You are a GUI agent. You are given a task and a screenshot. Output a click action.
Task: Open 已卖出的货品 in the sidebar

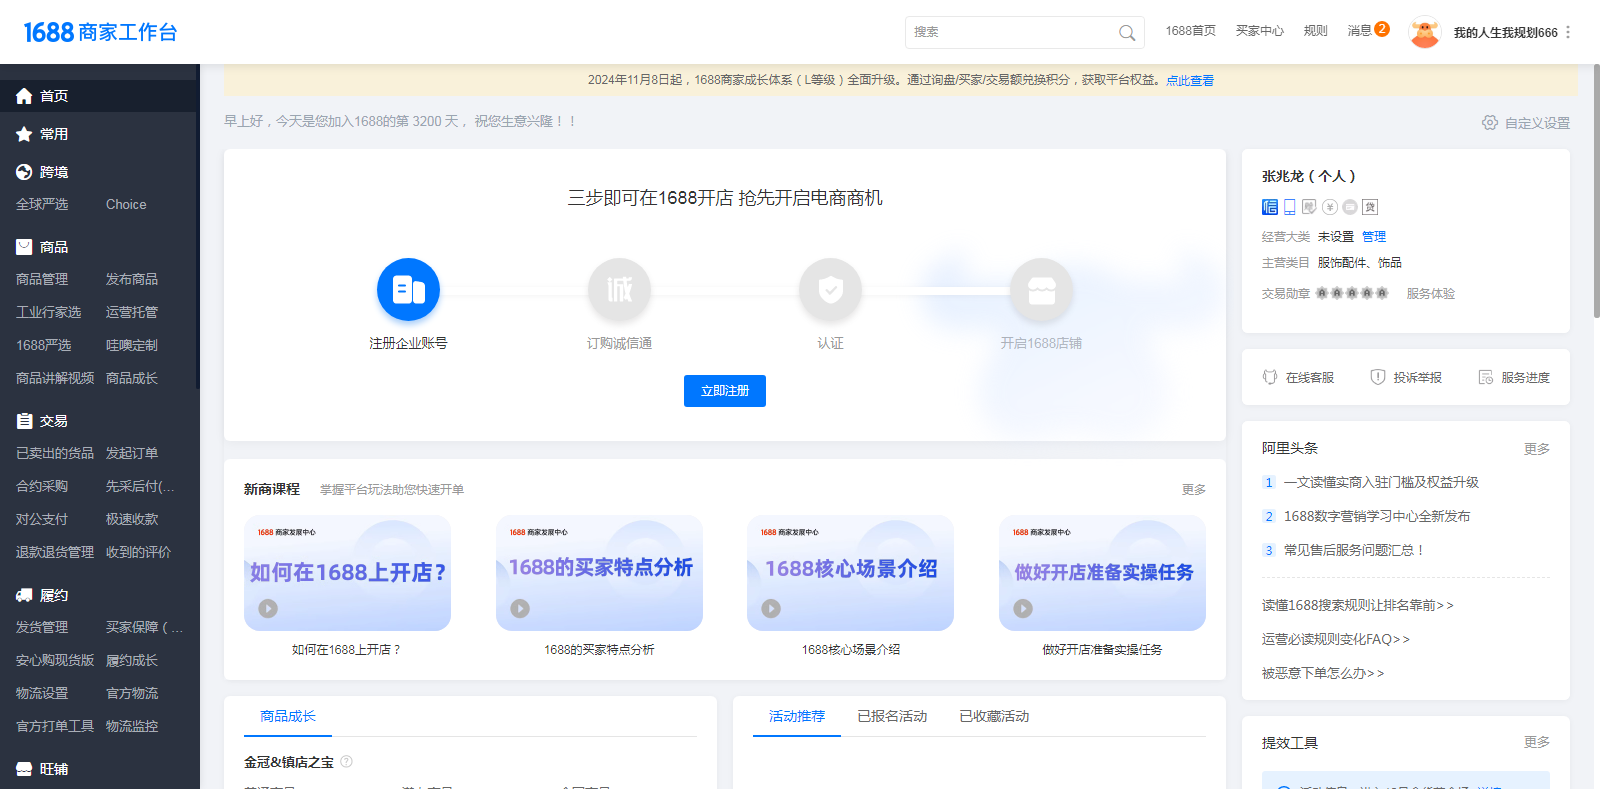(x=55, y=453)
